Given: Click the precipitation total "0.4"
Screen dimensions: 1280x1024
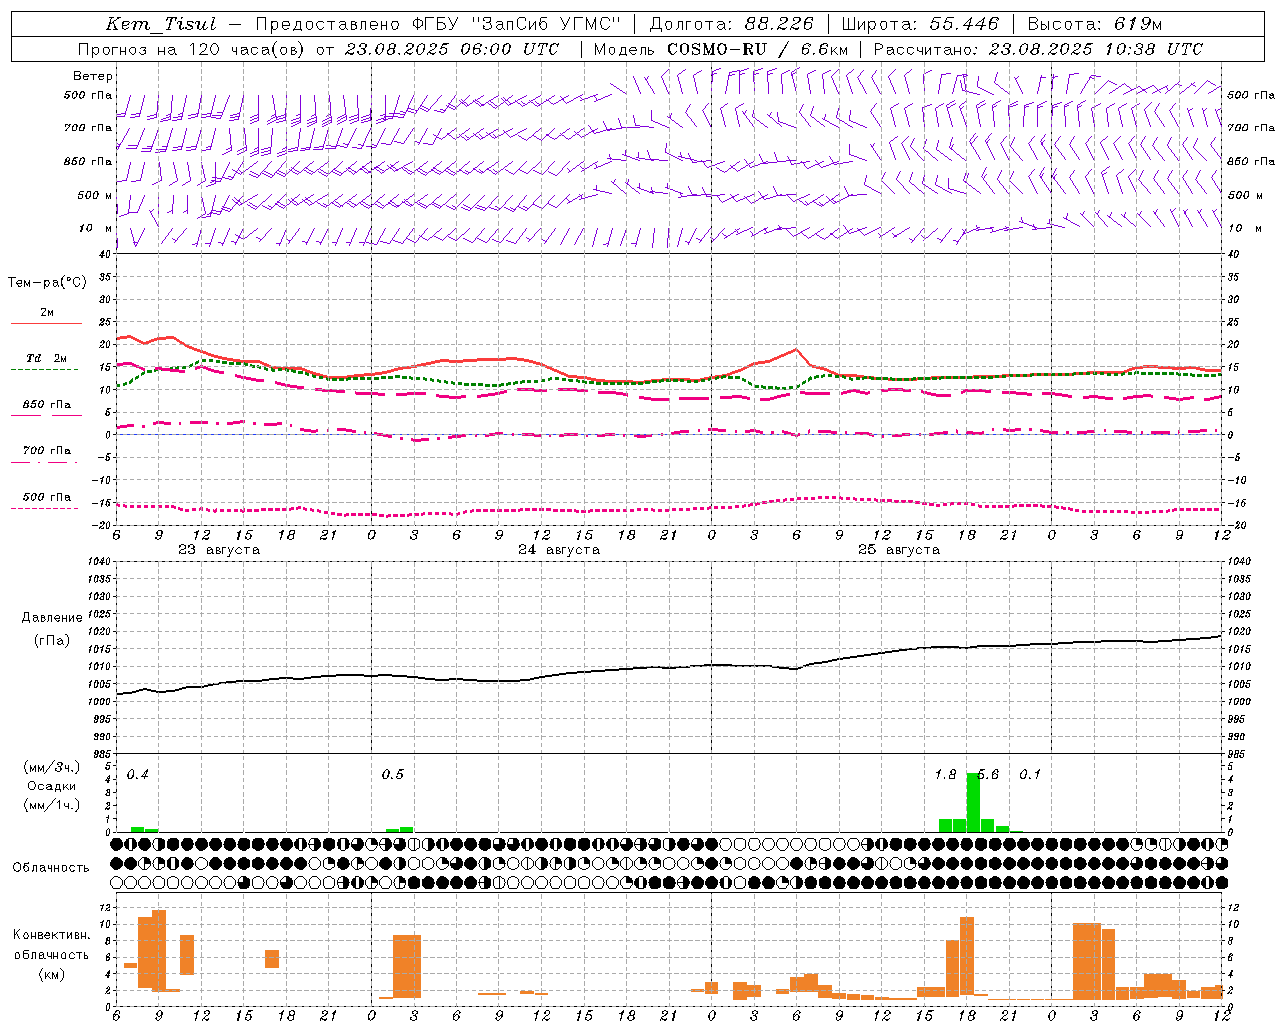Looking at the screenshot, I should click(138, 775).
